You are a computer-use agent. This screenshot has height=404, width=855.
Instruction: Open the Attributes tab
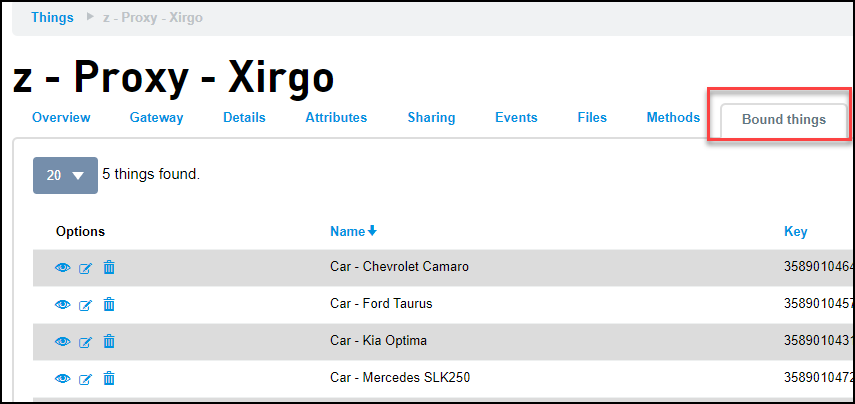click(336, 118)
